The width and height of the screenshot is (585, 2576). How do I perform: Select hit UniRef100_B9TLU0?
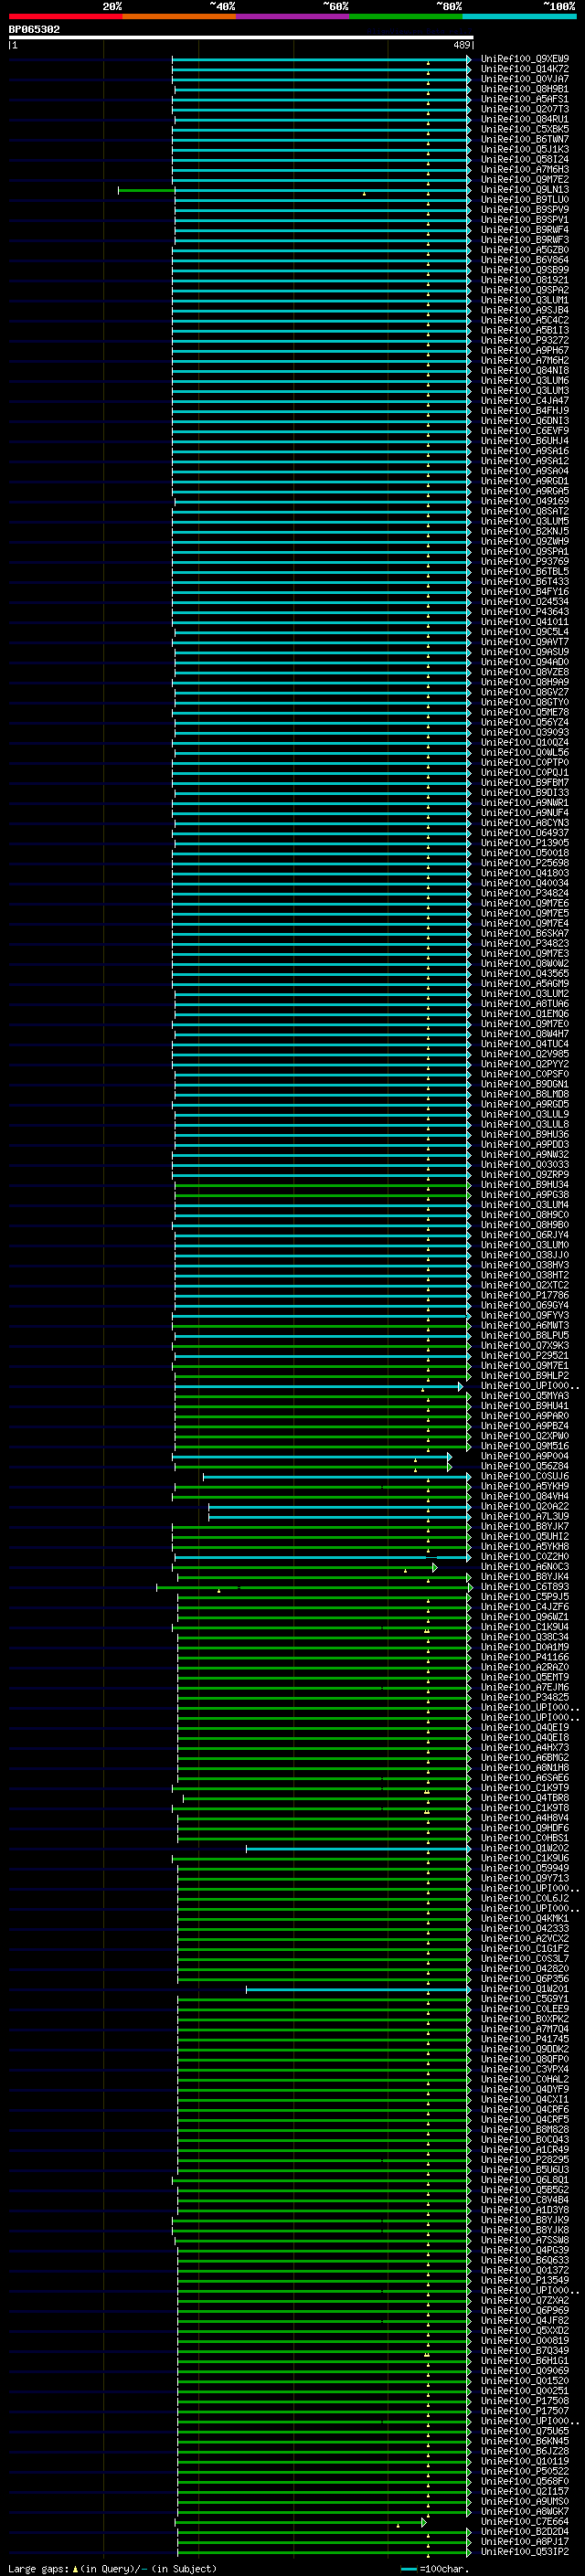(x=525, y=199)
